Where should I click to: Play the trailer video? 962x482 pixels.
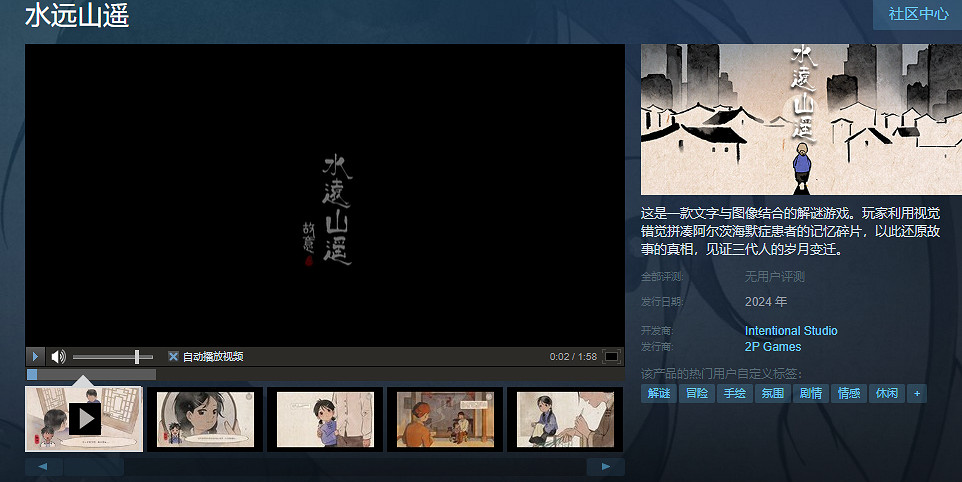[35, 356]
